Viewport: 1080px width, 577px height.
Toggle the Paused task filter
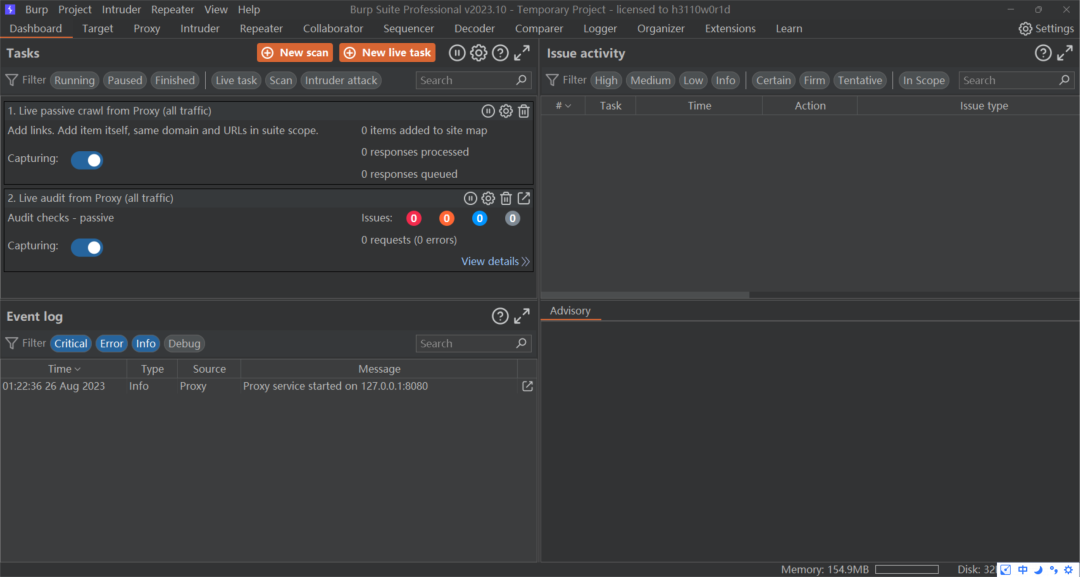(x=125, y=81)
